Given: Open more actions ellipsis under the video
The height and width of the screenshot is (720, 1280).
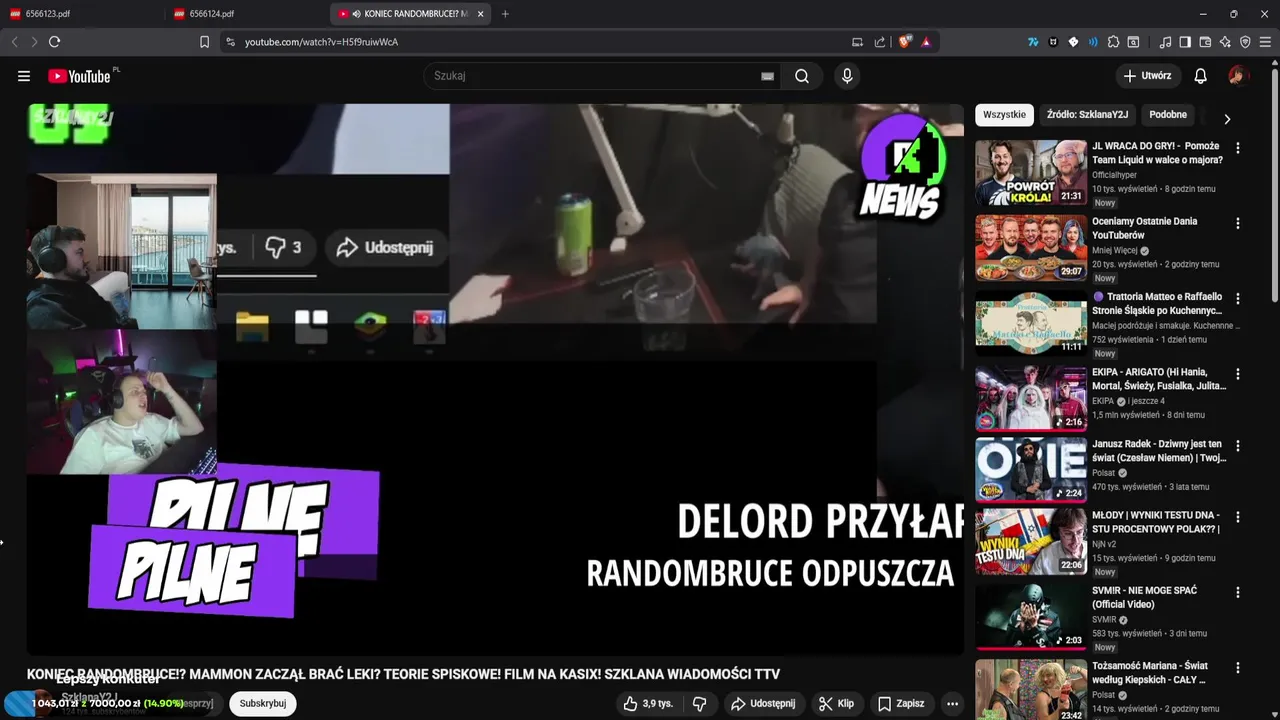Looking at the screenshot, I should (x=952, y=704).
